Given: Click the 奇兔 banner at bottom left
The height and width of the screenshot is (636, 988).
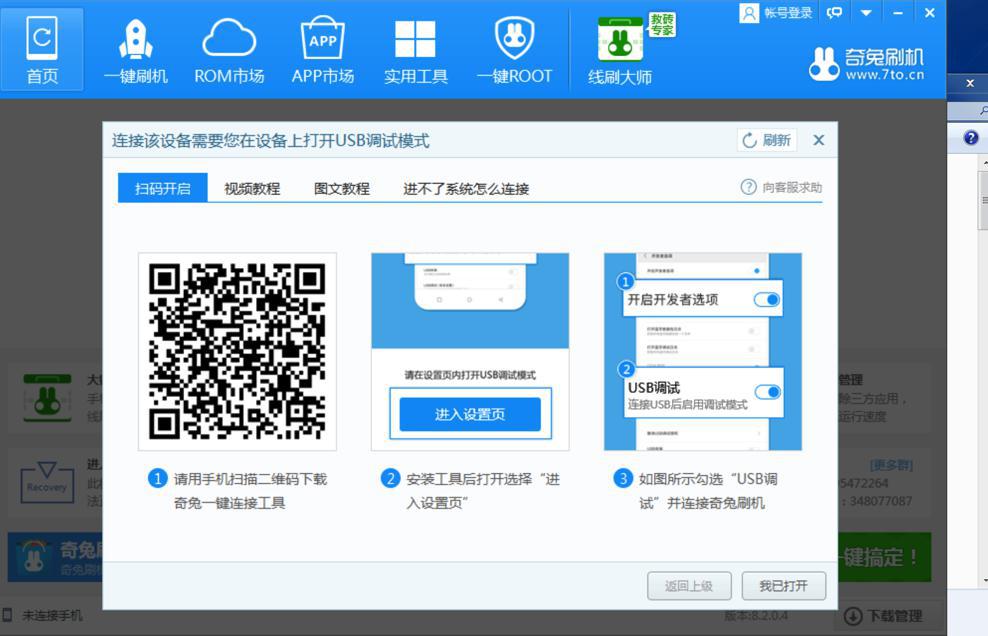Looking at the screenshot, I should pos(55,557).
